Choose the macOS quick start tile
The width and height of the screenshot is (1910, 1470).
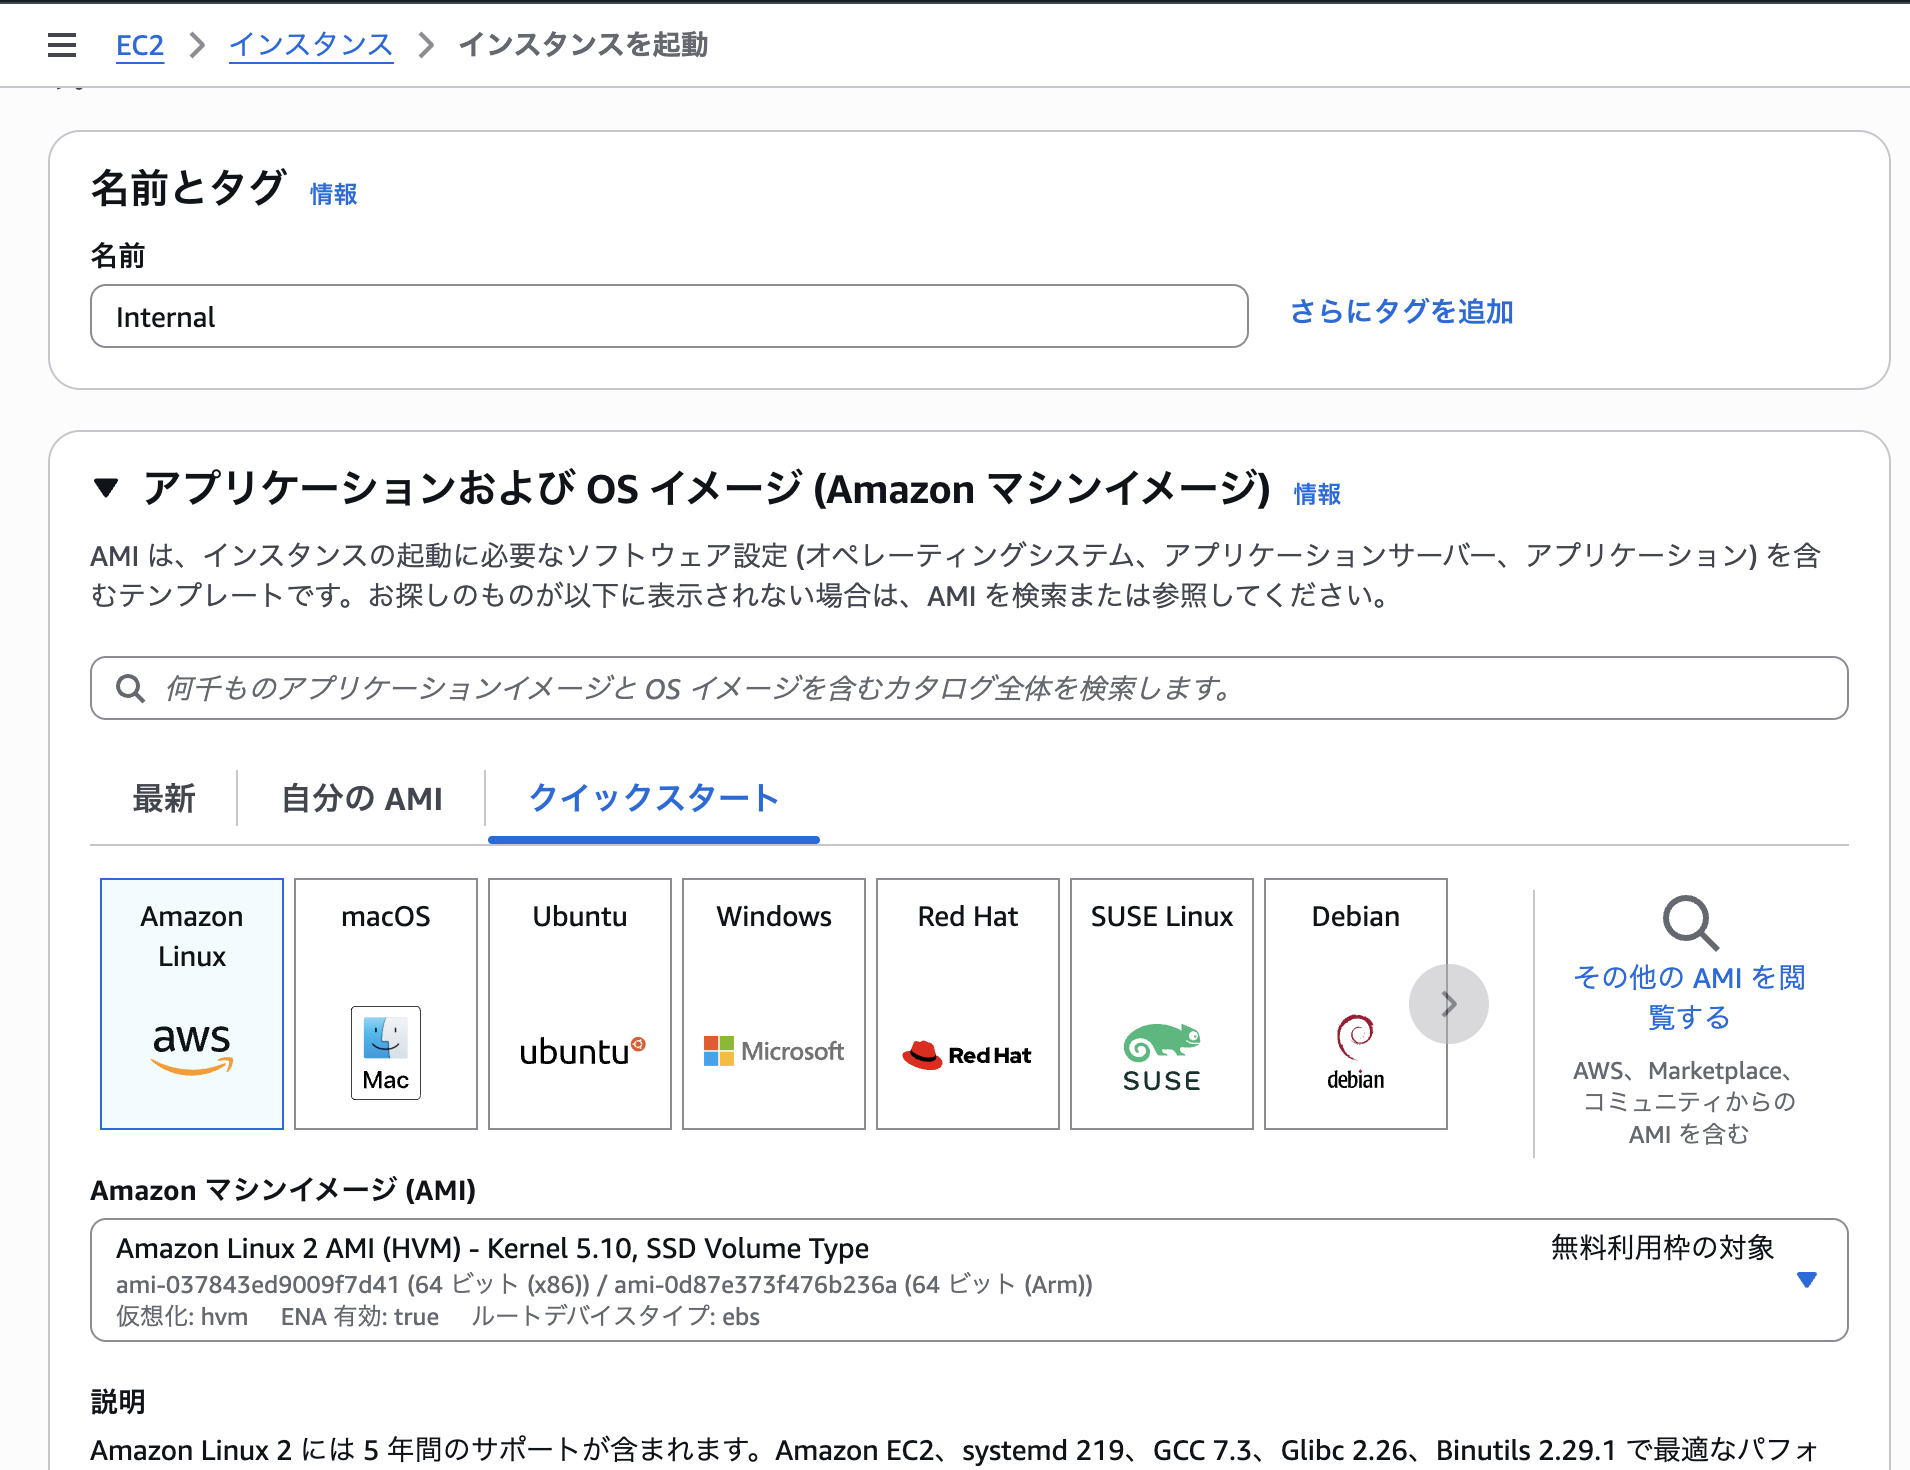coord(386,1003)
